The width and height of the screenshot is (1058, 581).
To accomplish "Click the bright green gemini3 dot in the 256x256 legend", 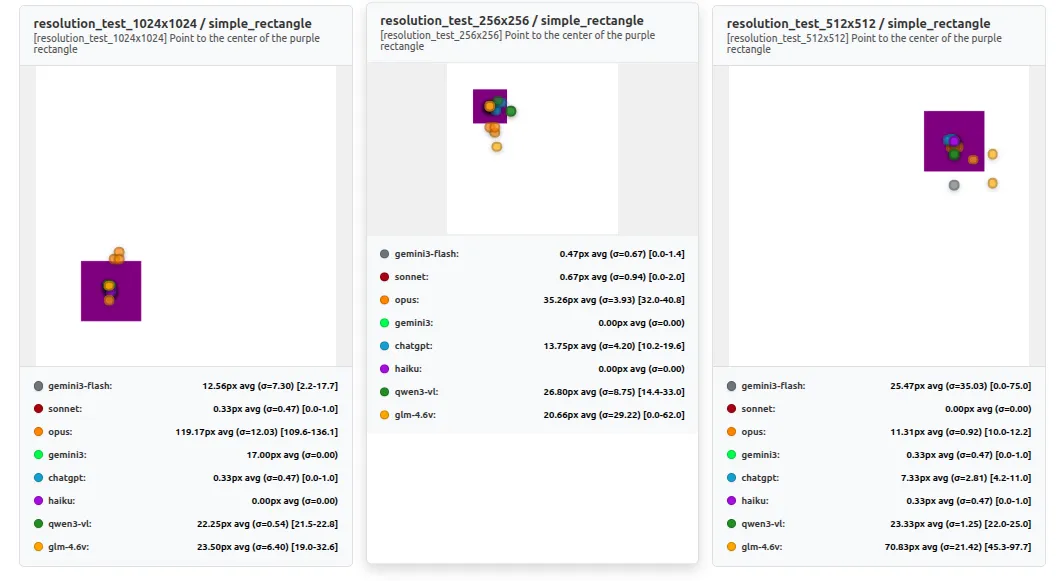I will [x=385, y=323].
